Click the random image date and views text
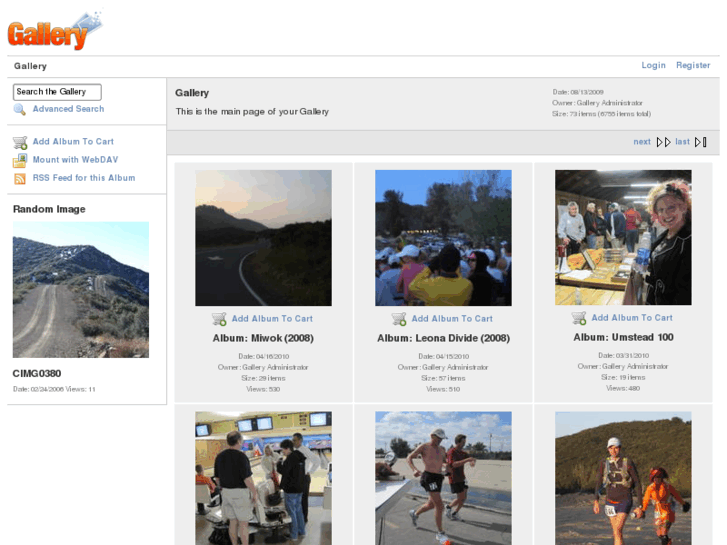This screenshot has width=727, height=545. [x=54, y=390]
